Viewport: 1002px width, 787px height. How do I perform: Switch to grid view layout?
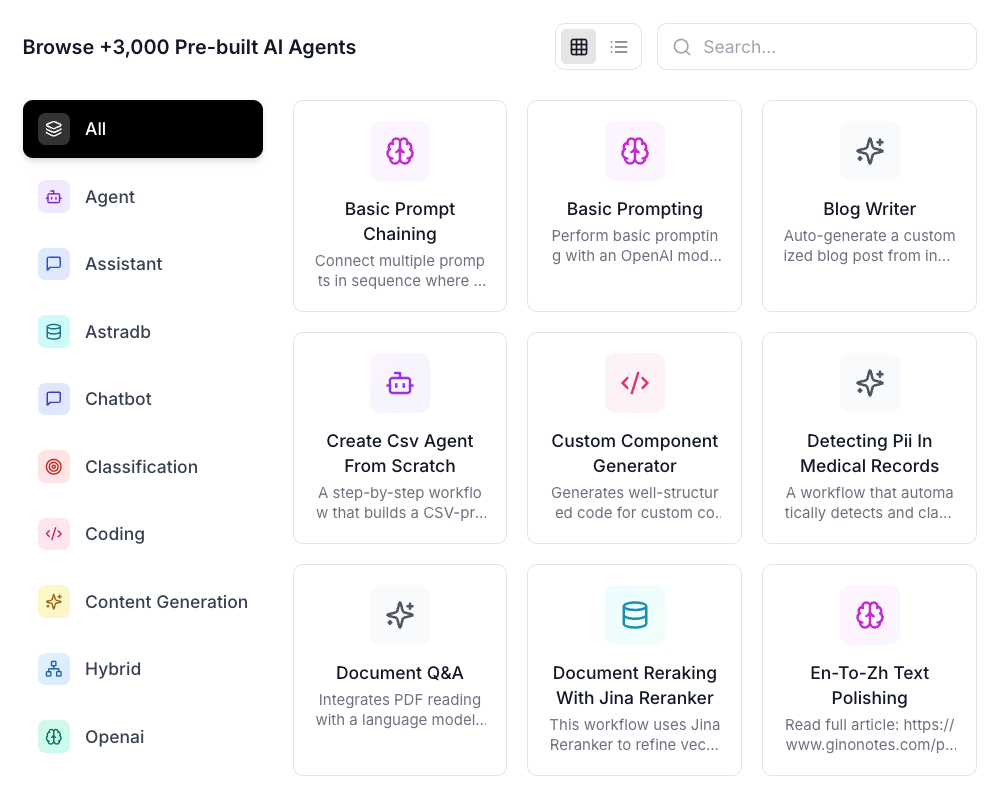[x=578, y=46]
